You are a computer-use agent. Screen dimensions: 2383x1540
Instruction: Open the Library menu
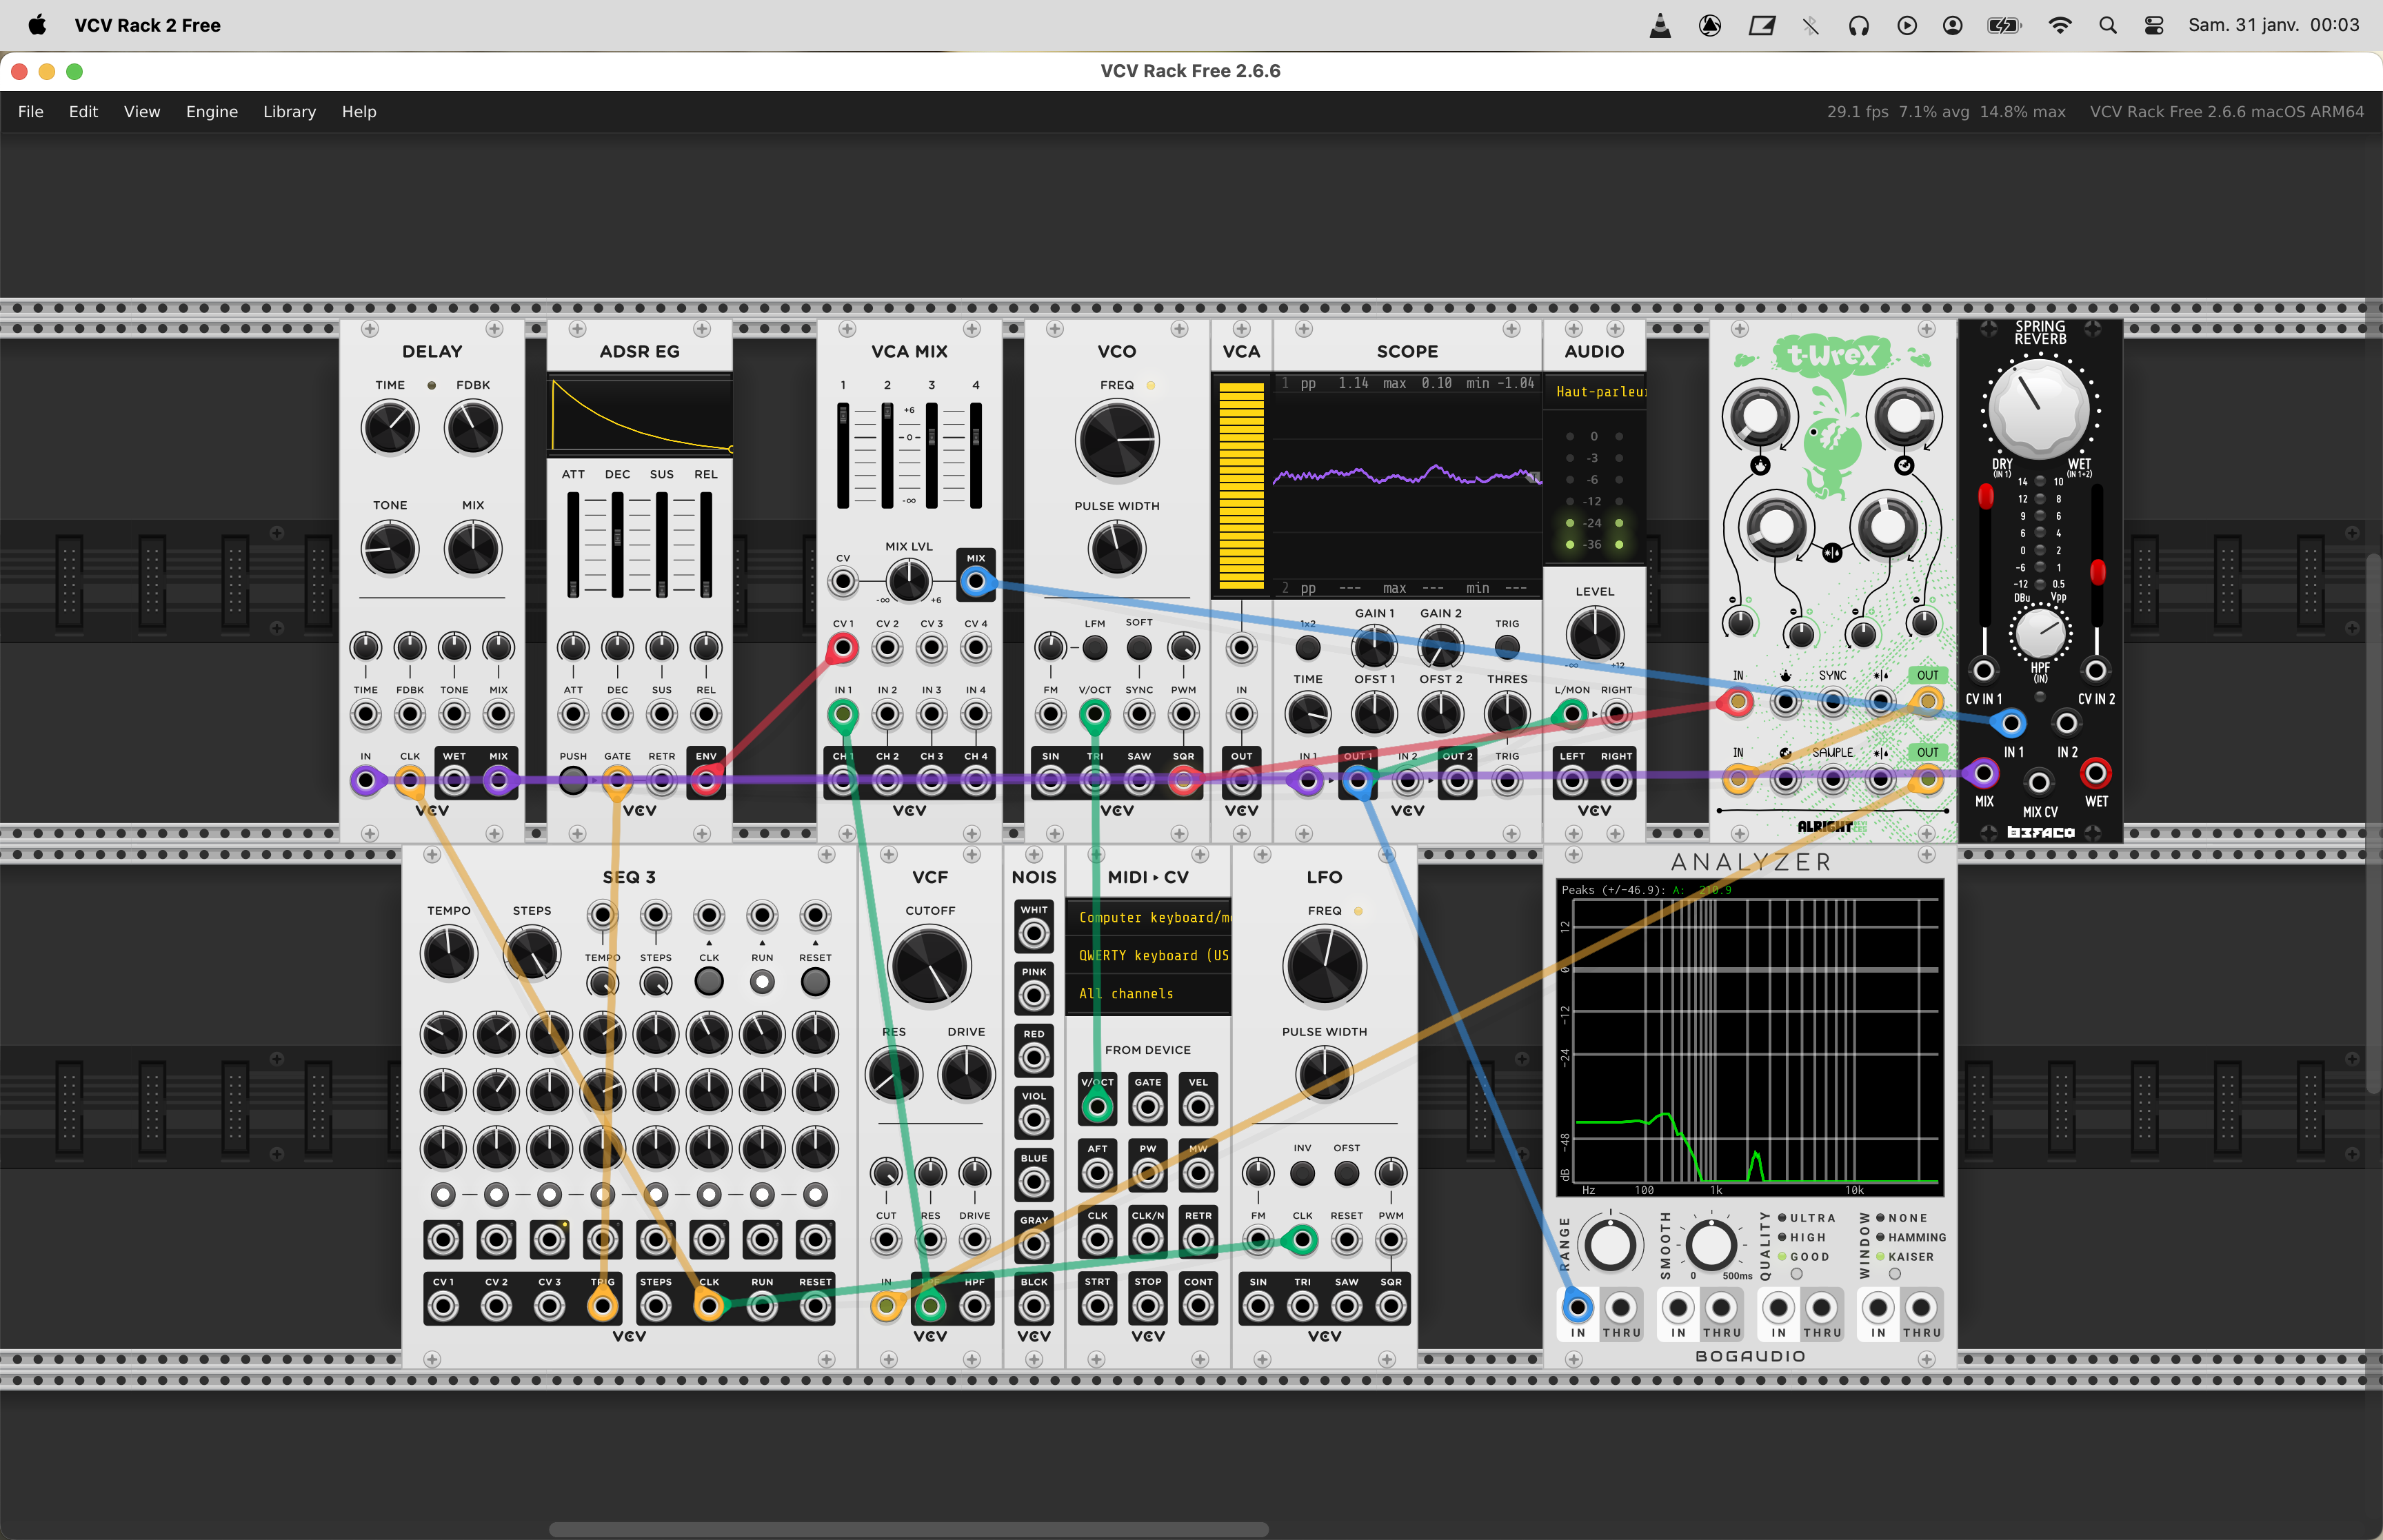point(289,112)
